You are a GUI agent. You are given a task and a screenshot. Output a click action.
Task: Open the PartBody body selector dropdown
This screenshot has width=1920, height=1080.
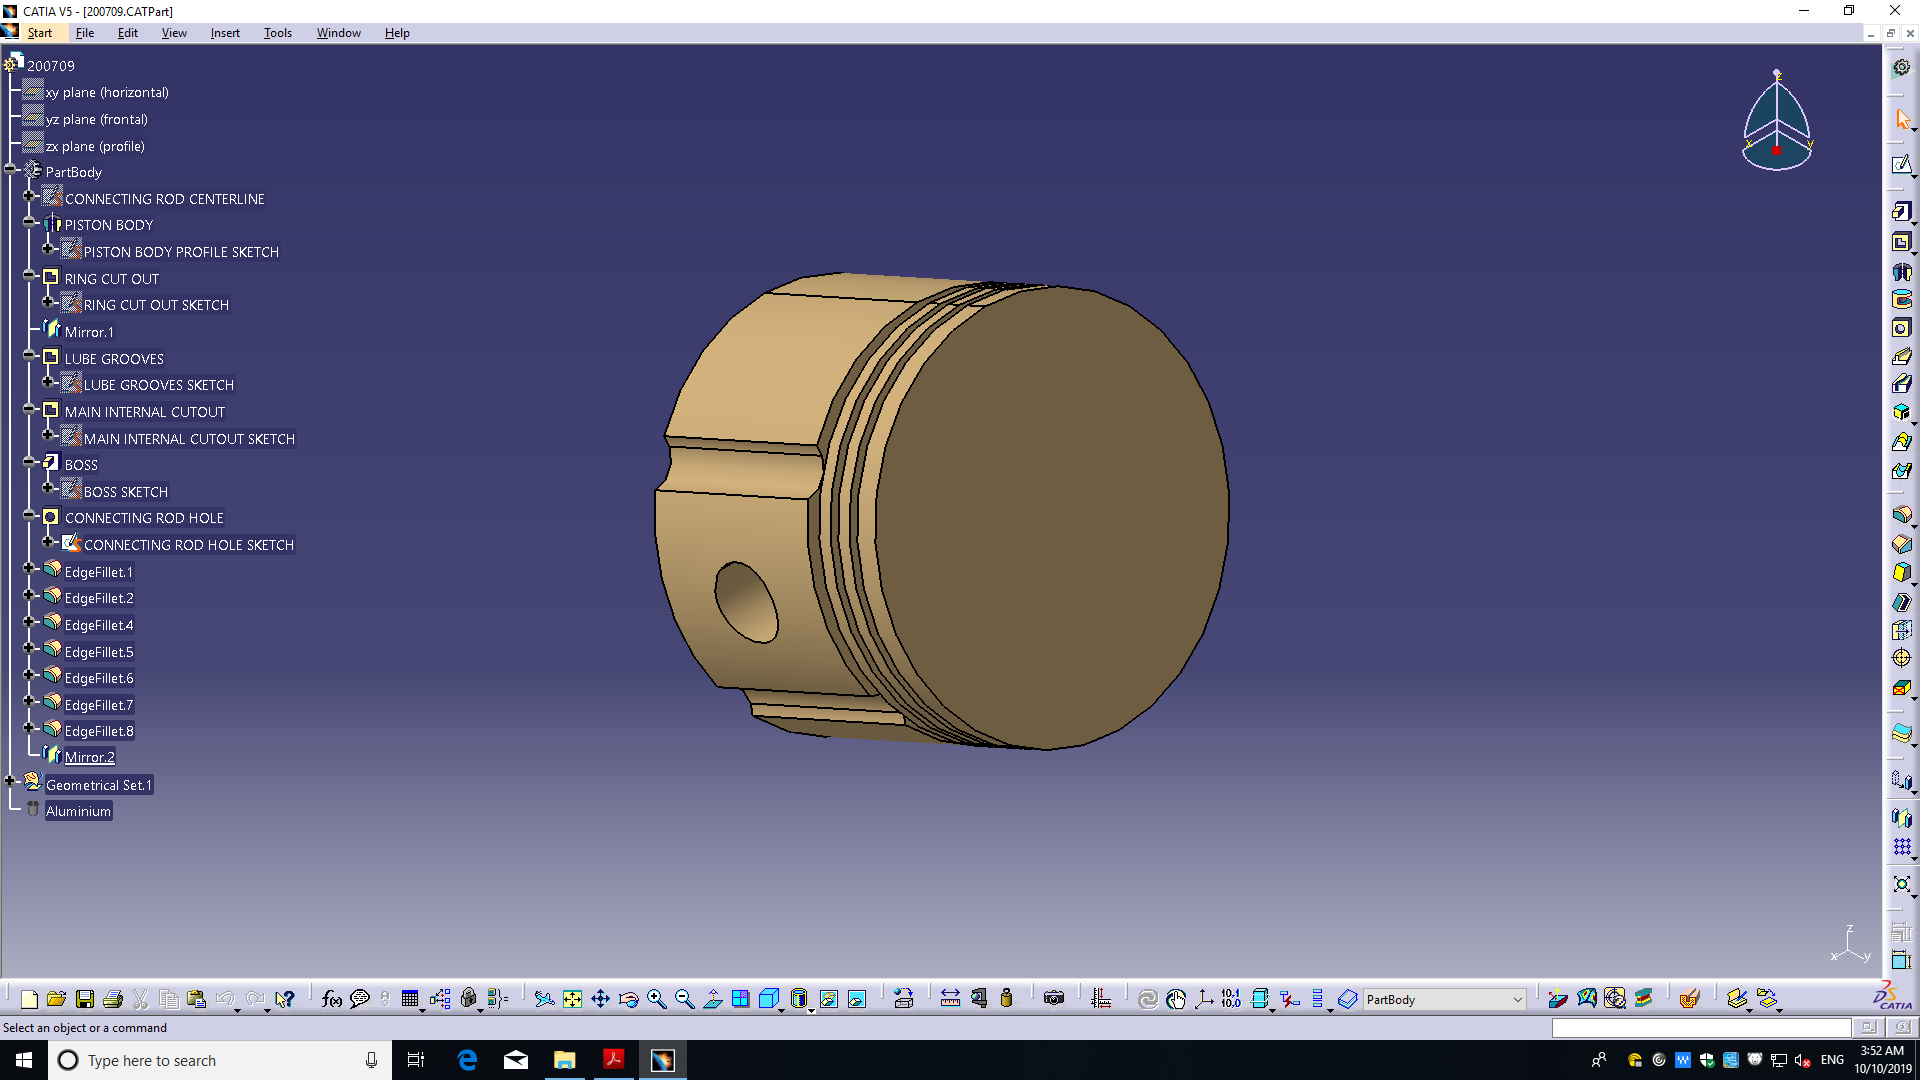tap(1516, 1000)
